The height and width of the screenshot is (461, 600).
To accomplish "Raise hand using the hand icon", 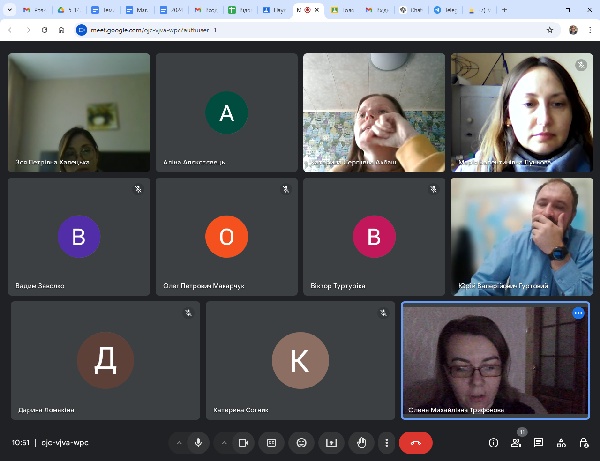I will (x=361, y=442).
